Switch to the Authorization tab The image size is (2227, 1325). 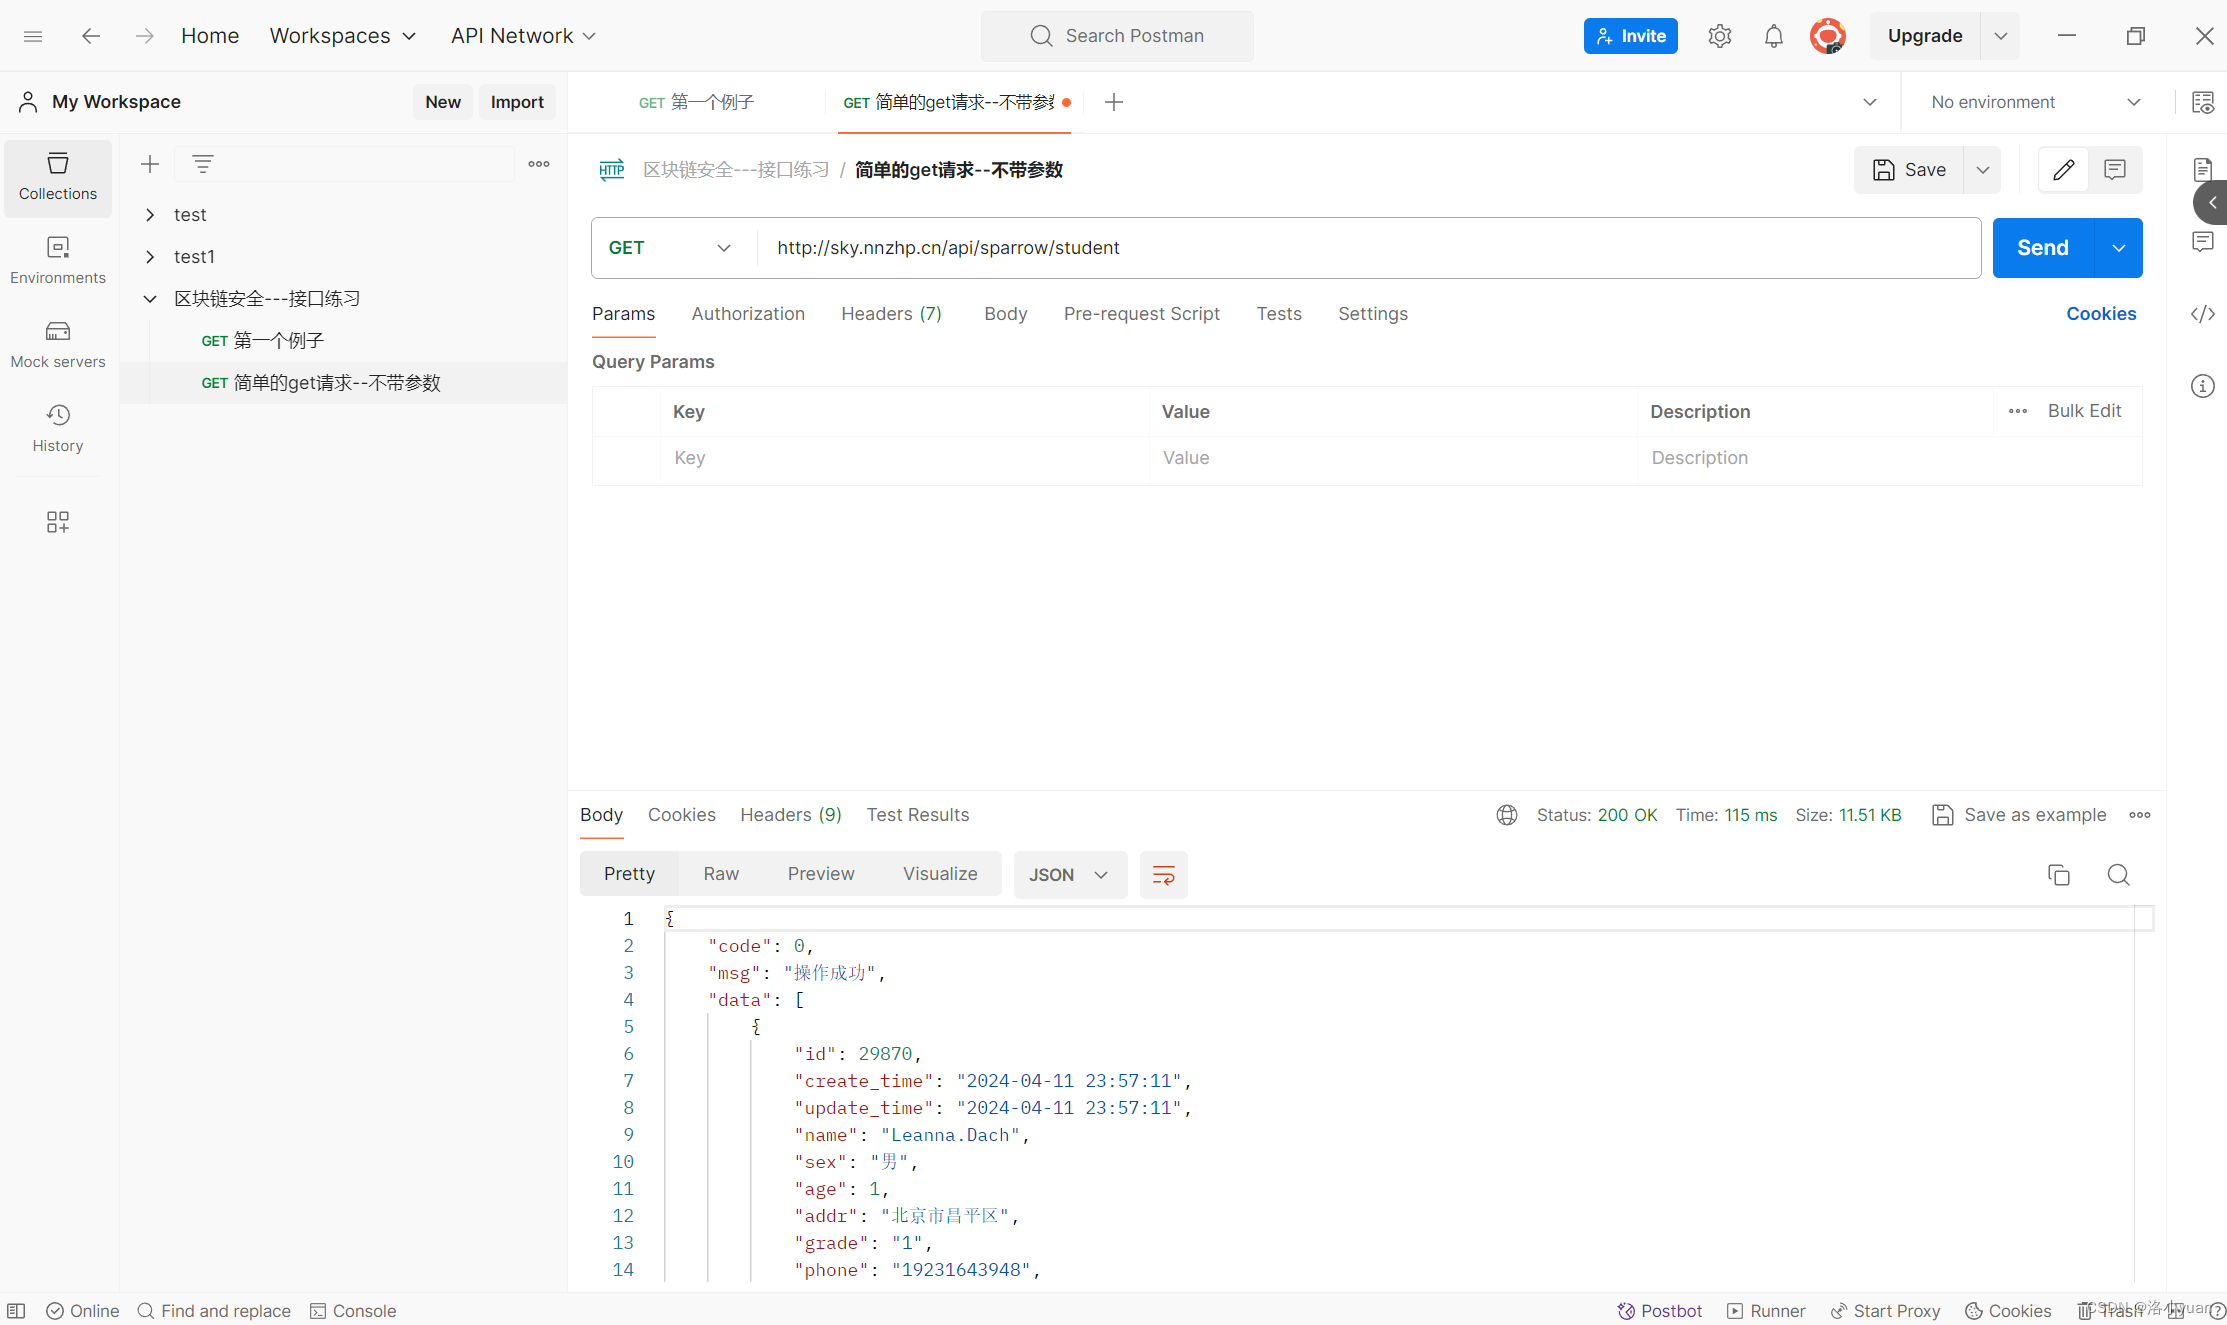tap(748, 314)
